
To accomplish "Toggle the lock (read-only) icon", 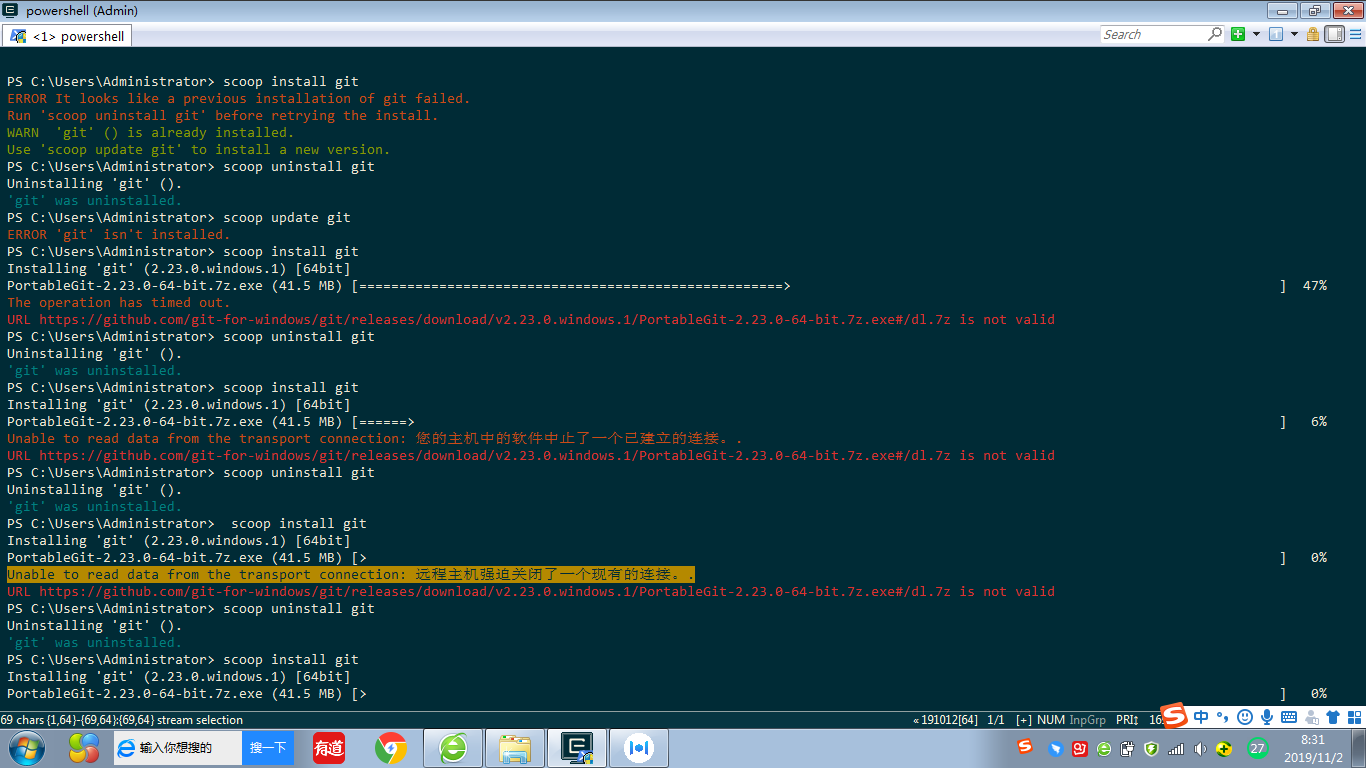I will pos(1313,34).
